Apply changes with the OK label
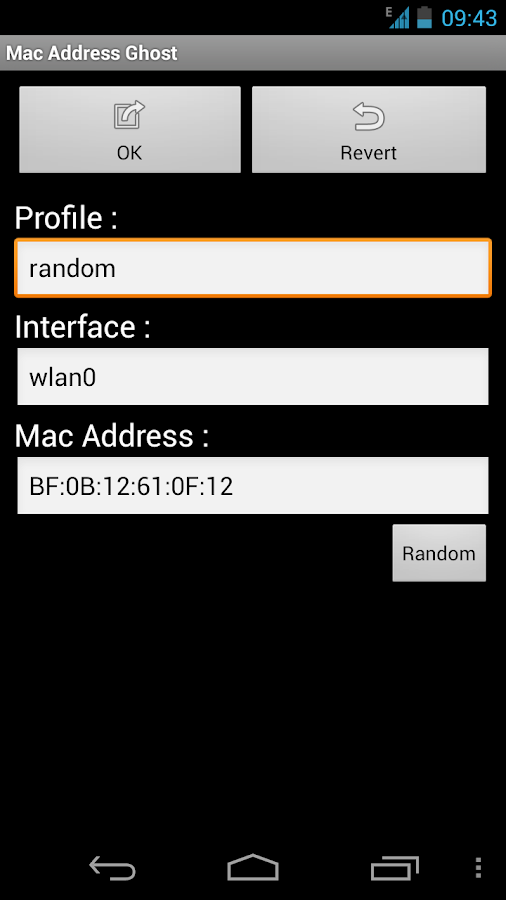 130,153
